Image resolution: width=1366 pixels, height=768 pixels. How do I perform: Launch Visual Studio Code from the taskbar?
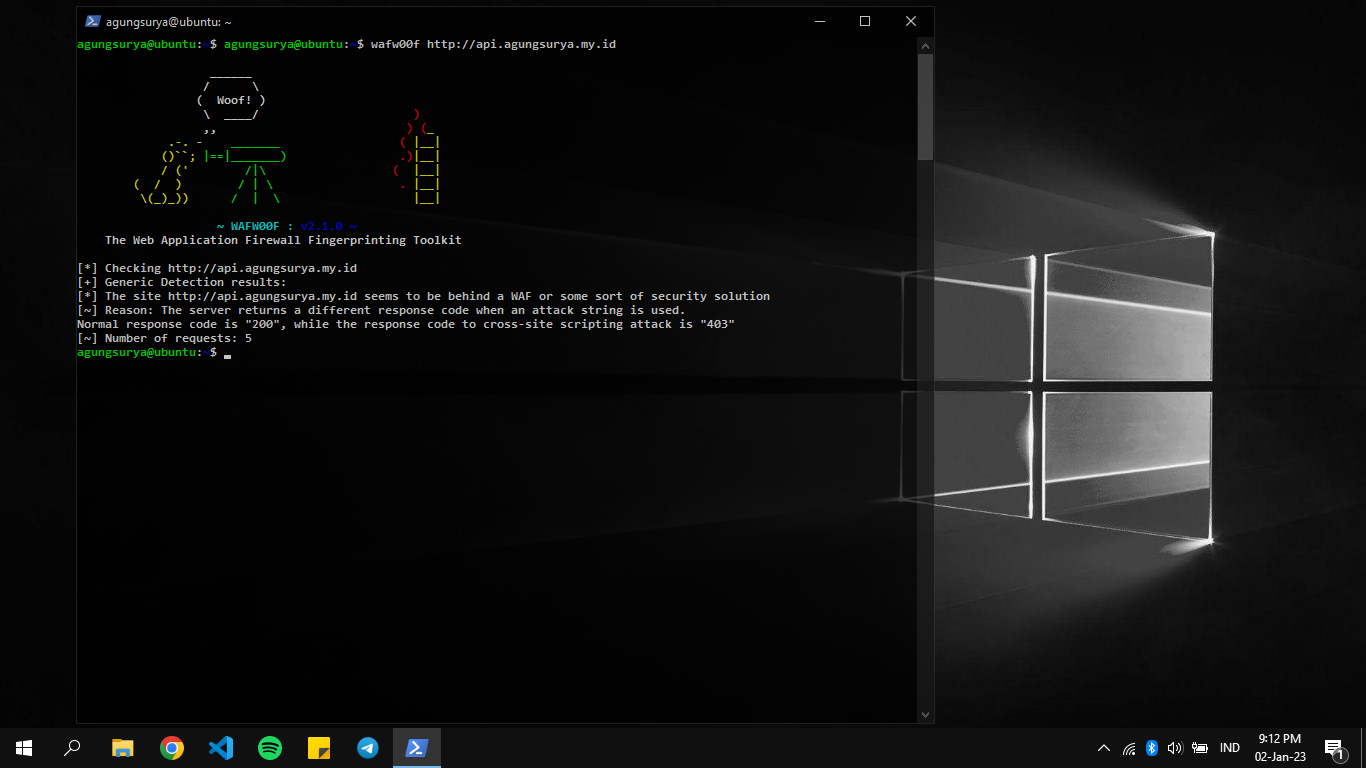tap(221, 748)
